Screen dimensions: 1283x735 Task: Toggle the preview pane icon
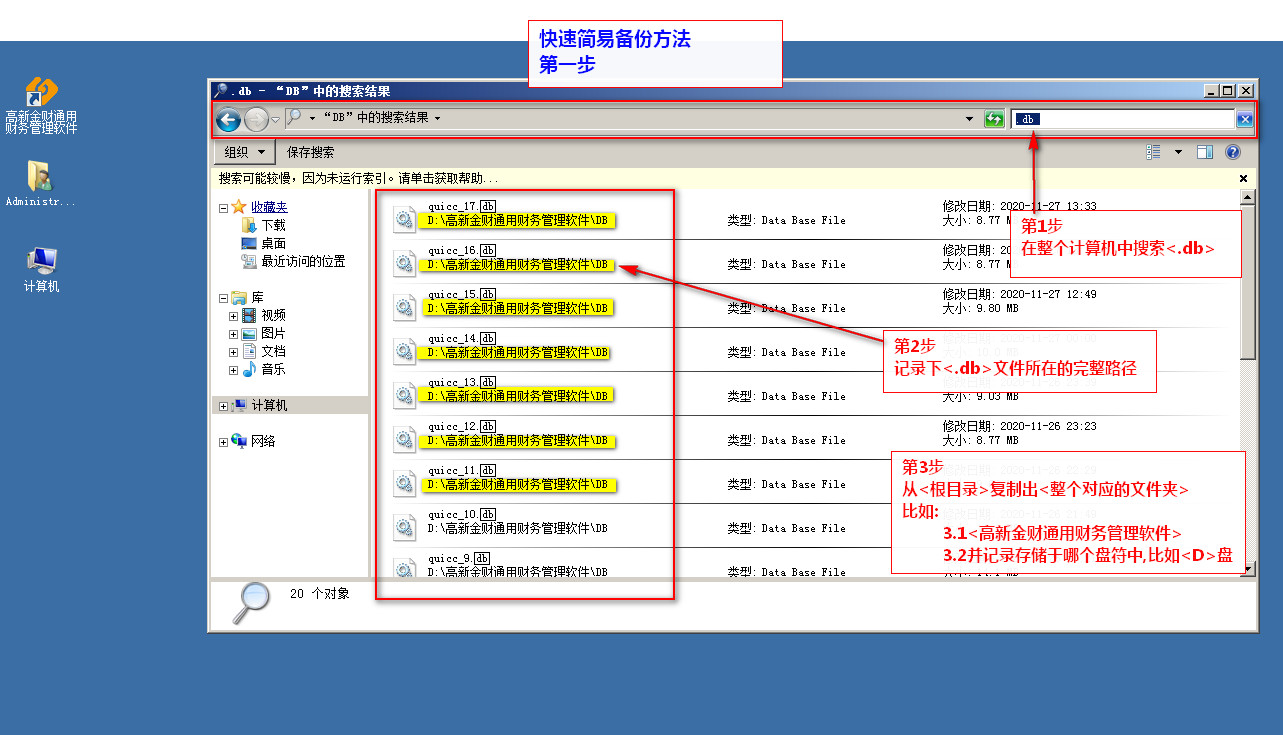(1205, 152)
